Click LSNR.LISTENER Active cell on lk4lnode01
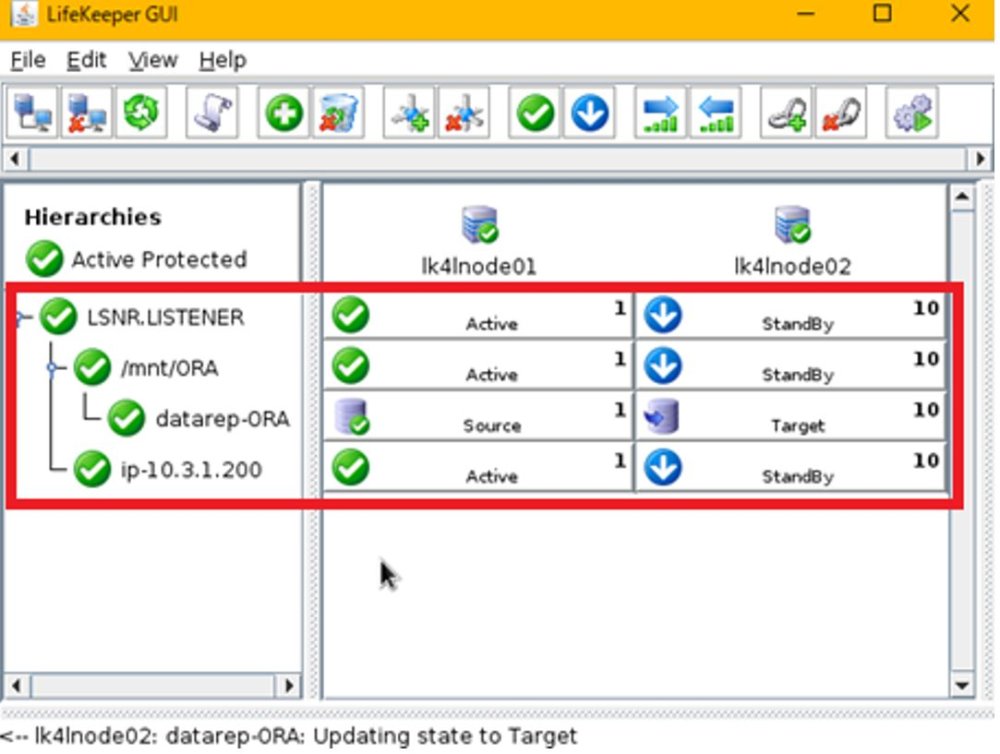This screenshot has width=1000, height=754. point(478,315)
